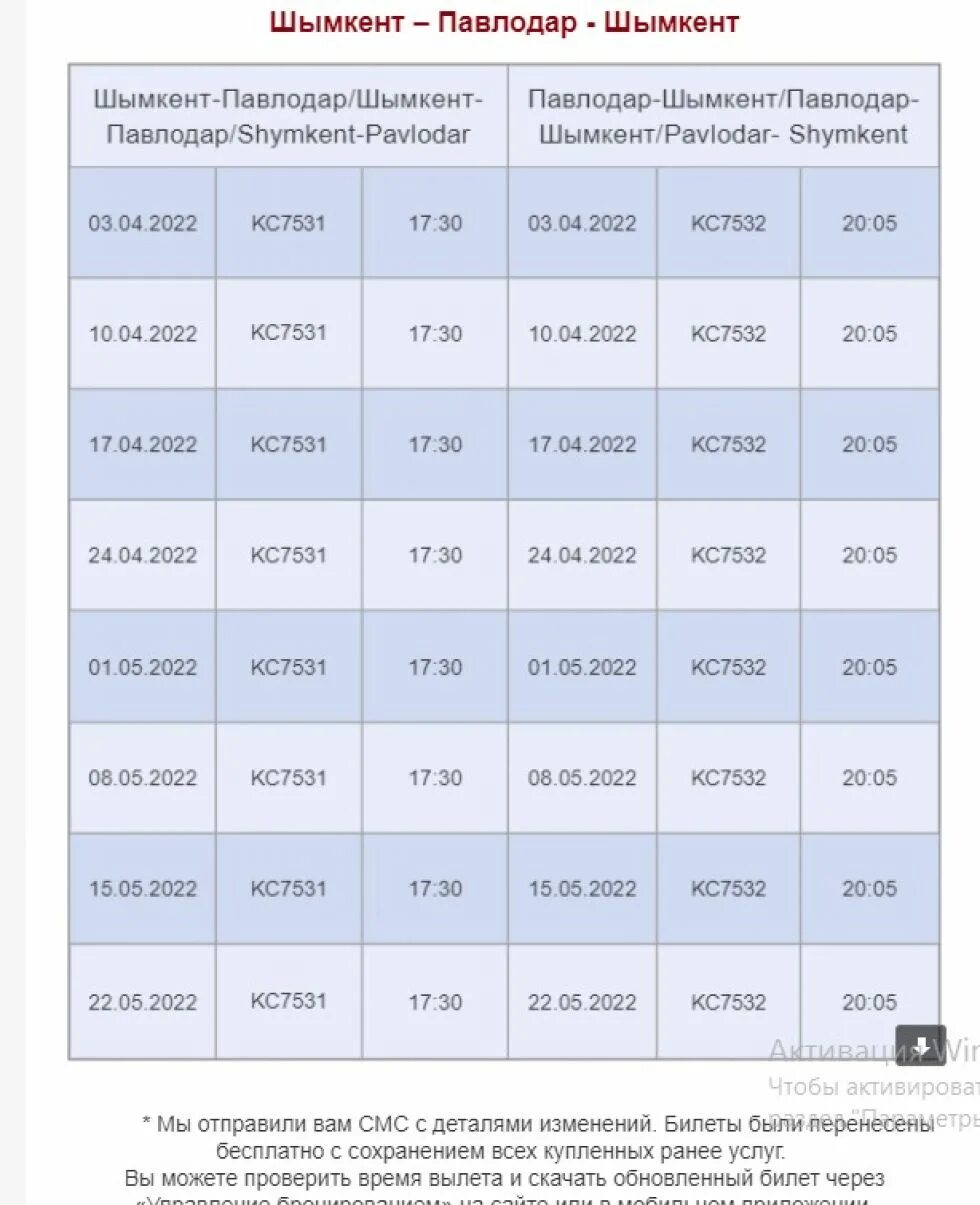Click flight KC7532 in the 01.05.2022 row
Screen dimensions: 980x1205
pyautogui.click(x=728, y=667)
